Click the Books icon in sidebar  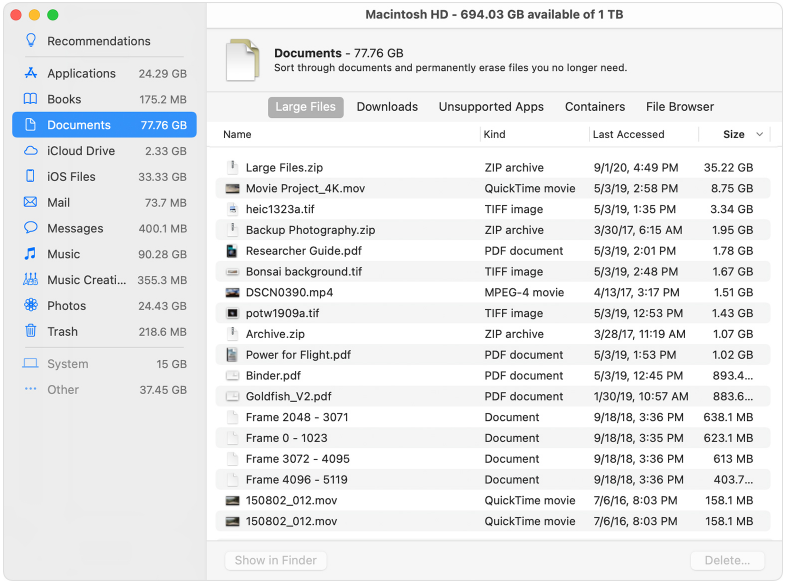point(30,99)
